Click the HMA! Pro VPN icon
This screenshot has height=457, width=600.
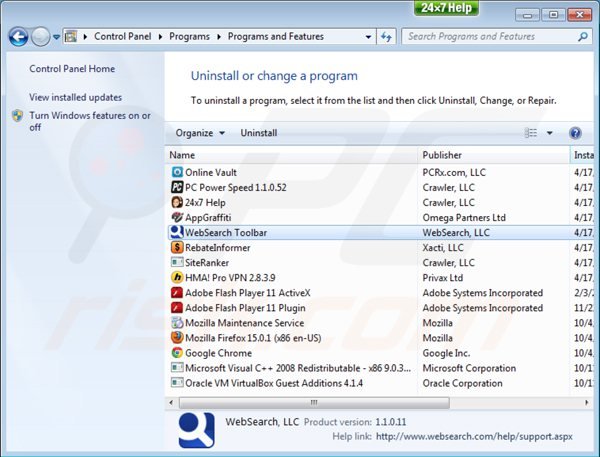(177, 277)
